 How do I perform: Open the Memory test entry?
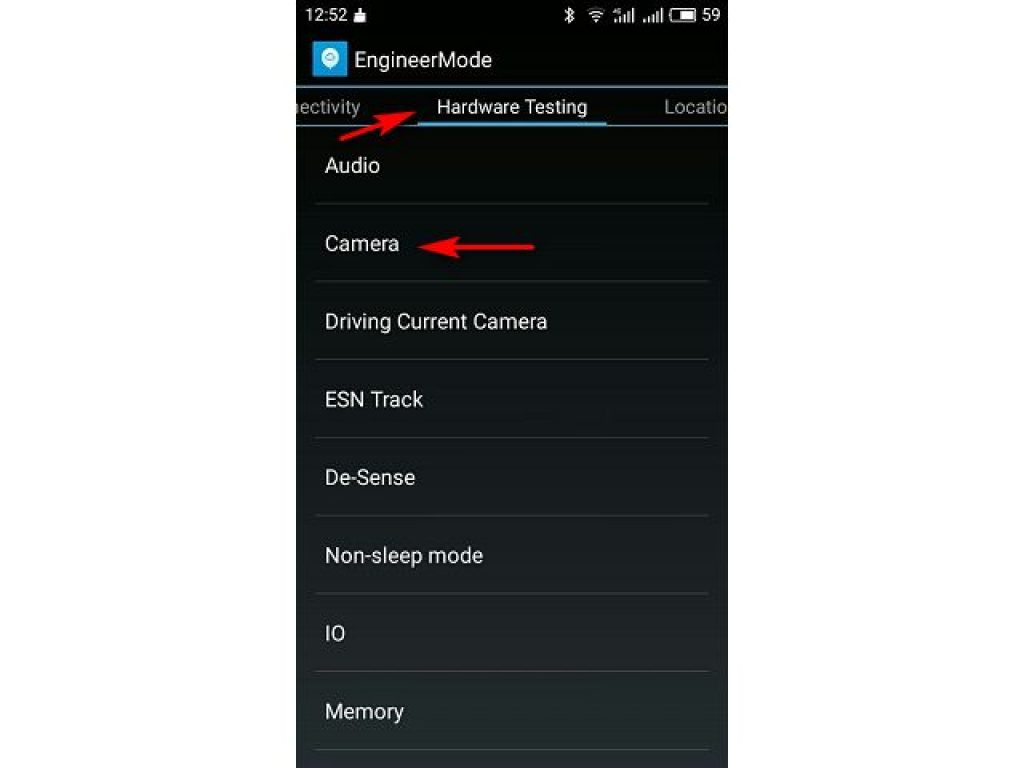click(512, 711)
